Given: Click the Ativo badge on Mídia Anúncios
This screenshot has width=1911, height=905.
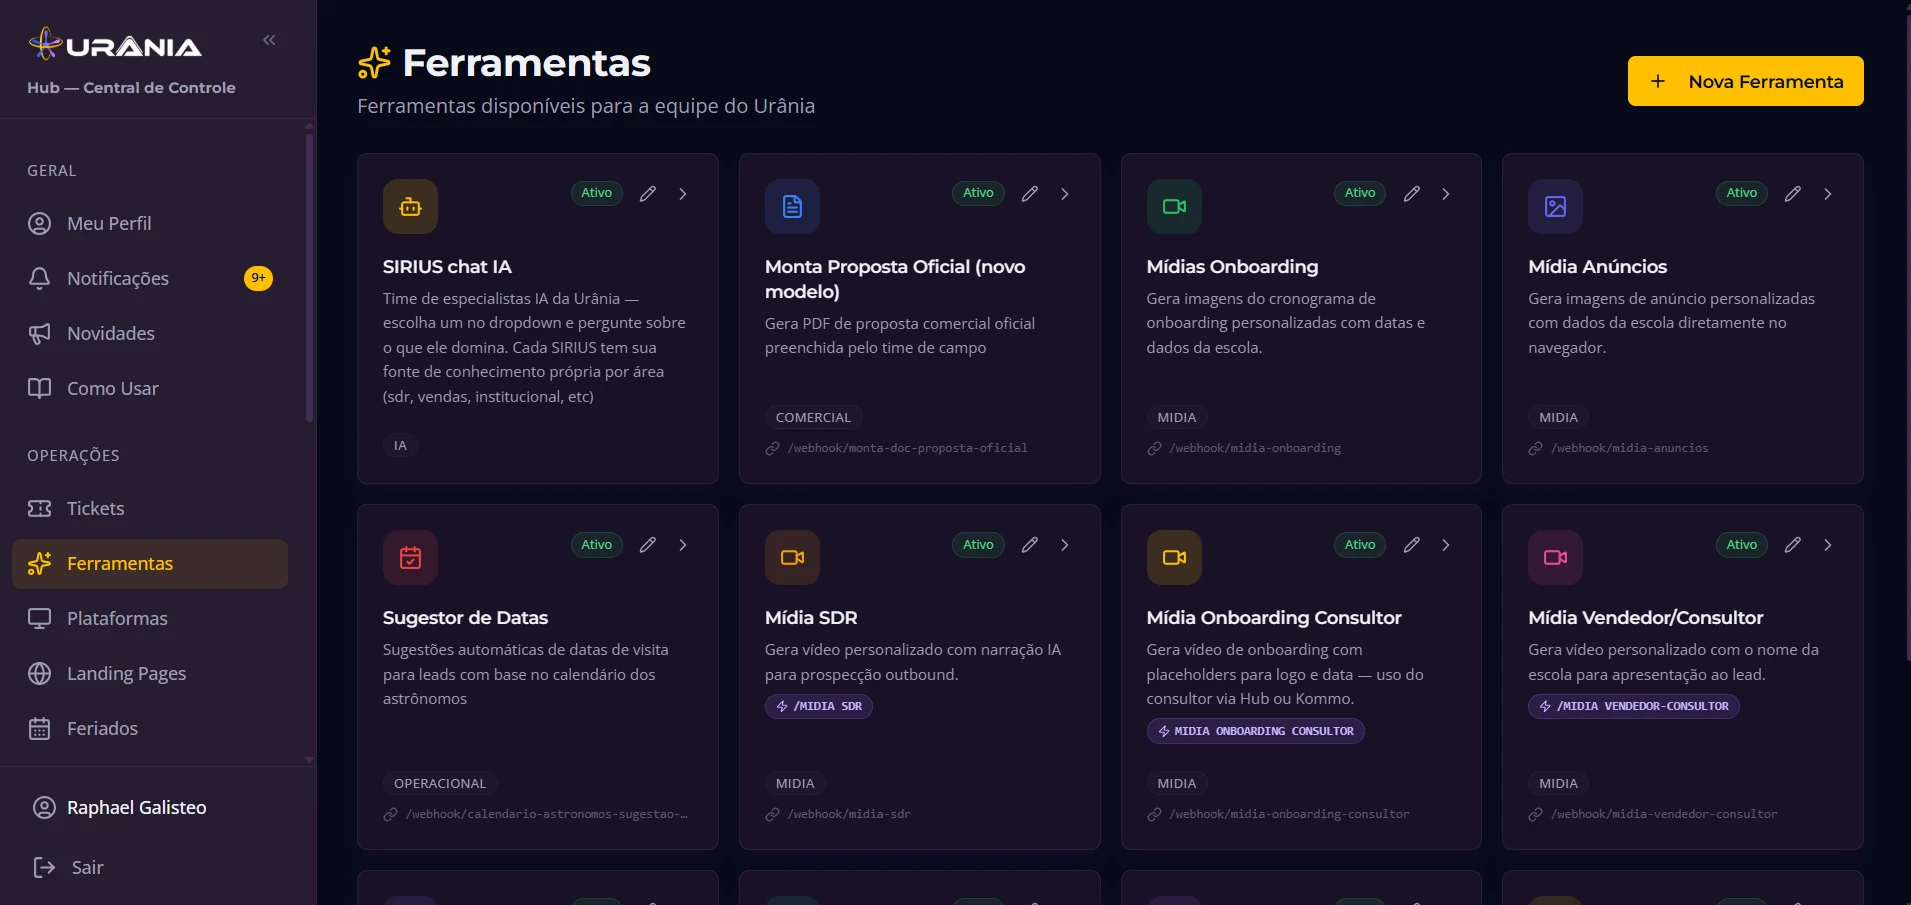Looking at the screenshot, I should click(x=1741, y=193).
